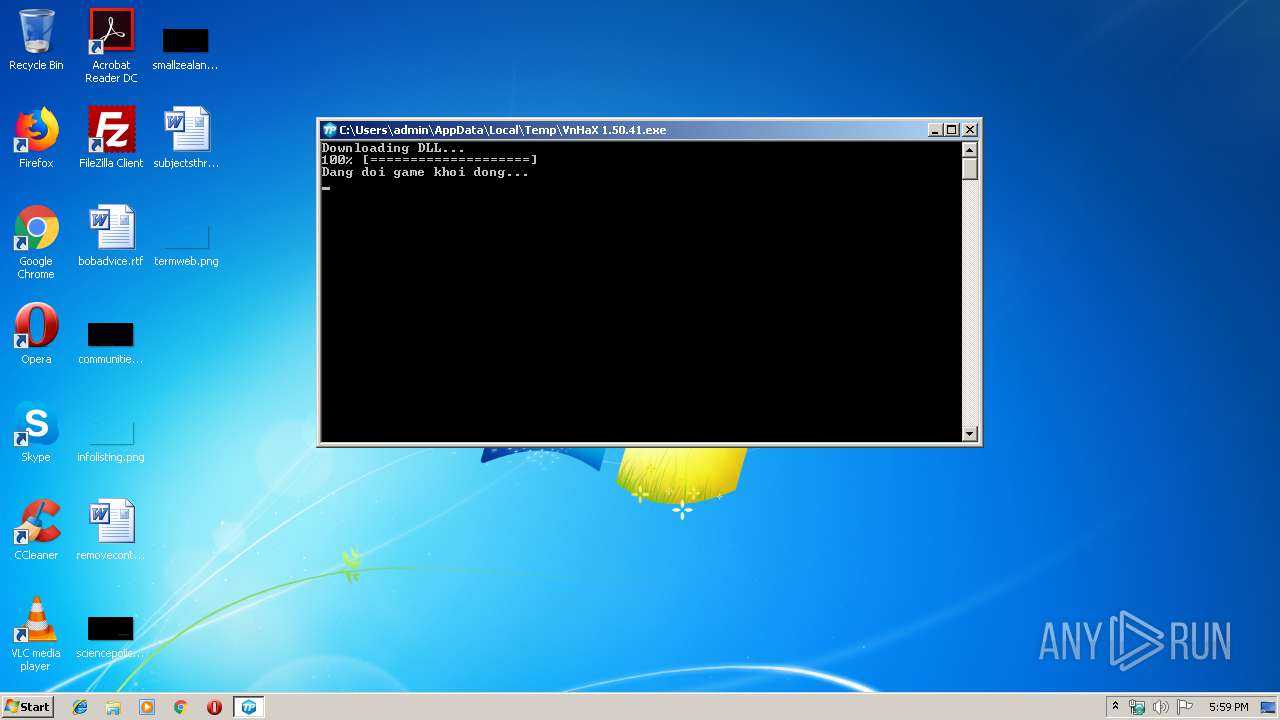1280x720 pixels.
Task: Open the Action Center flag icon
Action: (x=1185, y=707)
